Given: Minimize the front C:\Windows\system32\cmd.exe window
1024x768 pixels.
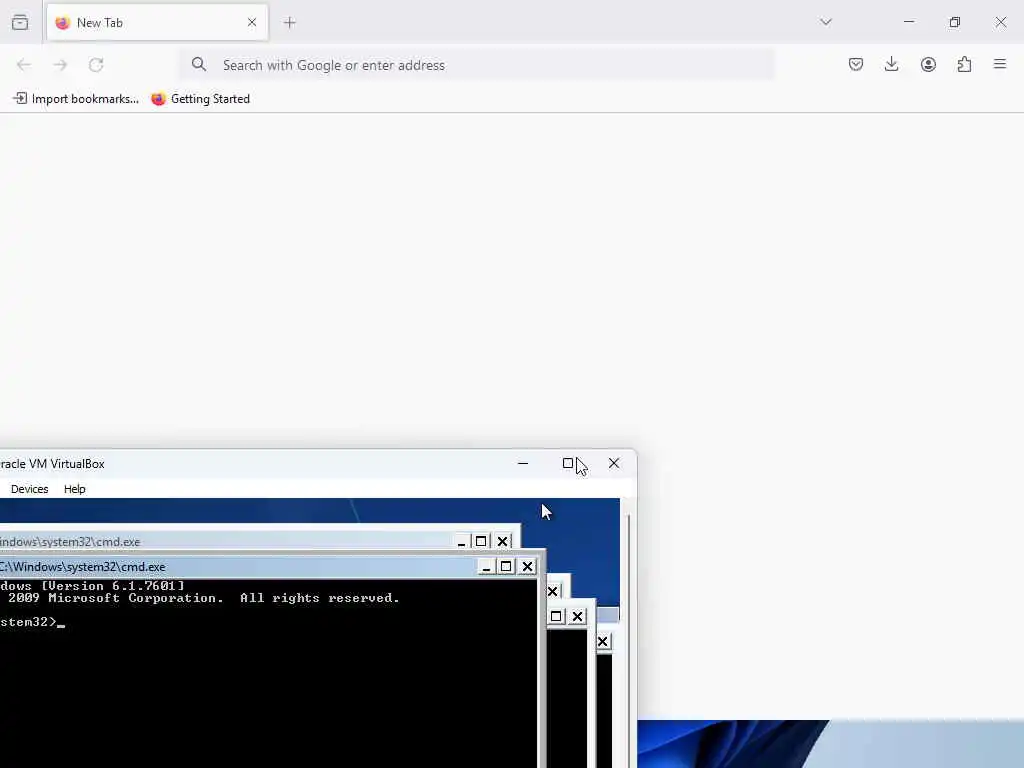Looking at the screenshot, I should tap(486, 567).
